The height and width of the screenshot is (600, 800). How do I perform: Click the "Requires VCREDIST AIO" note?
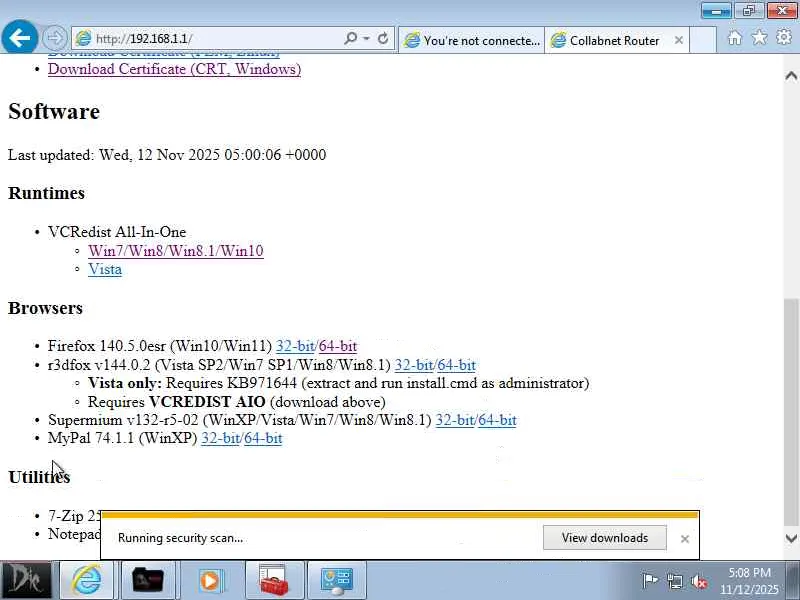point(236,402)
